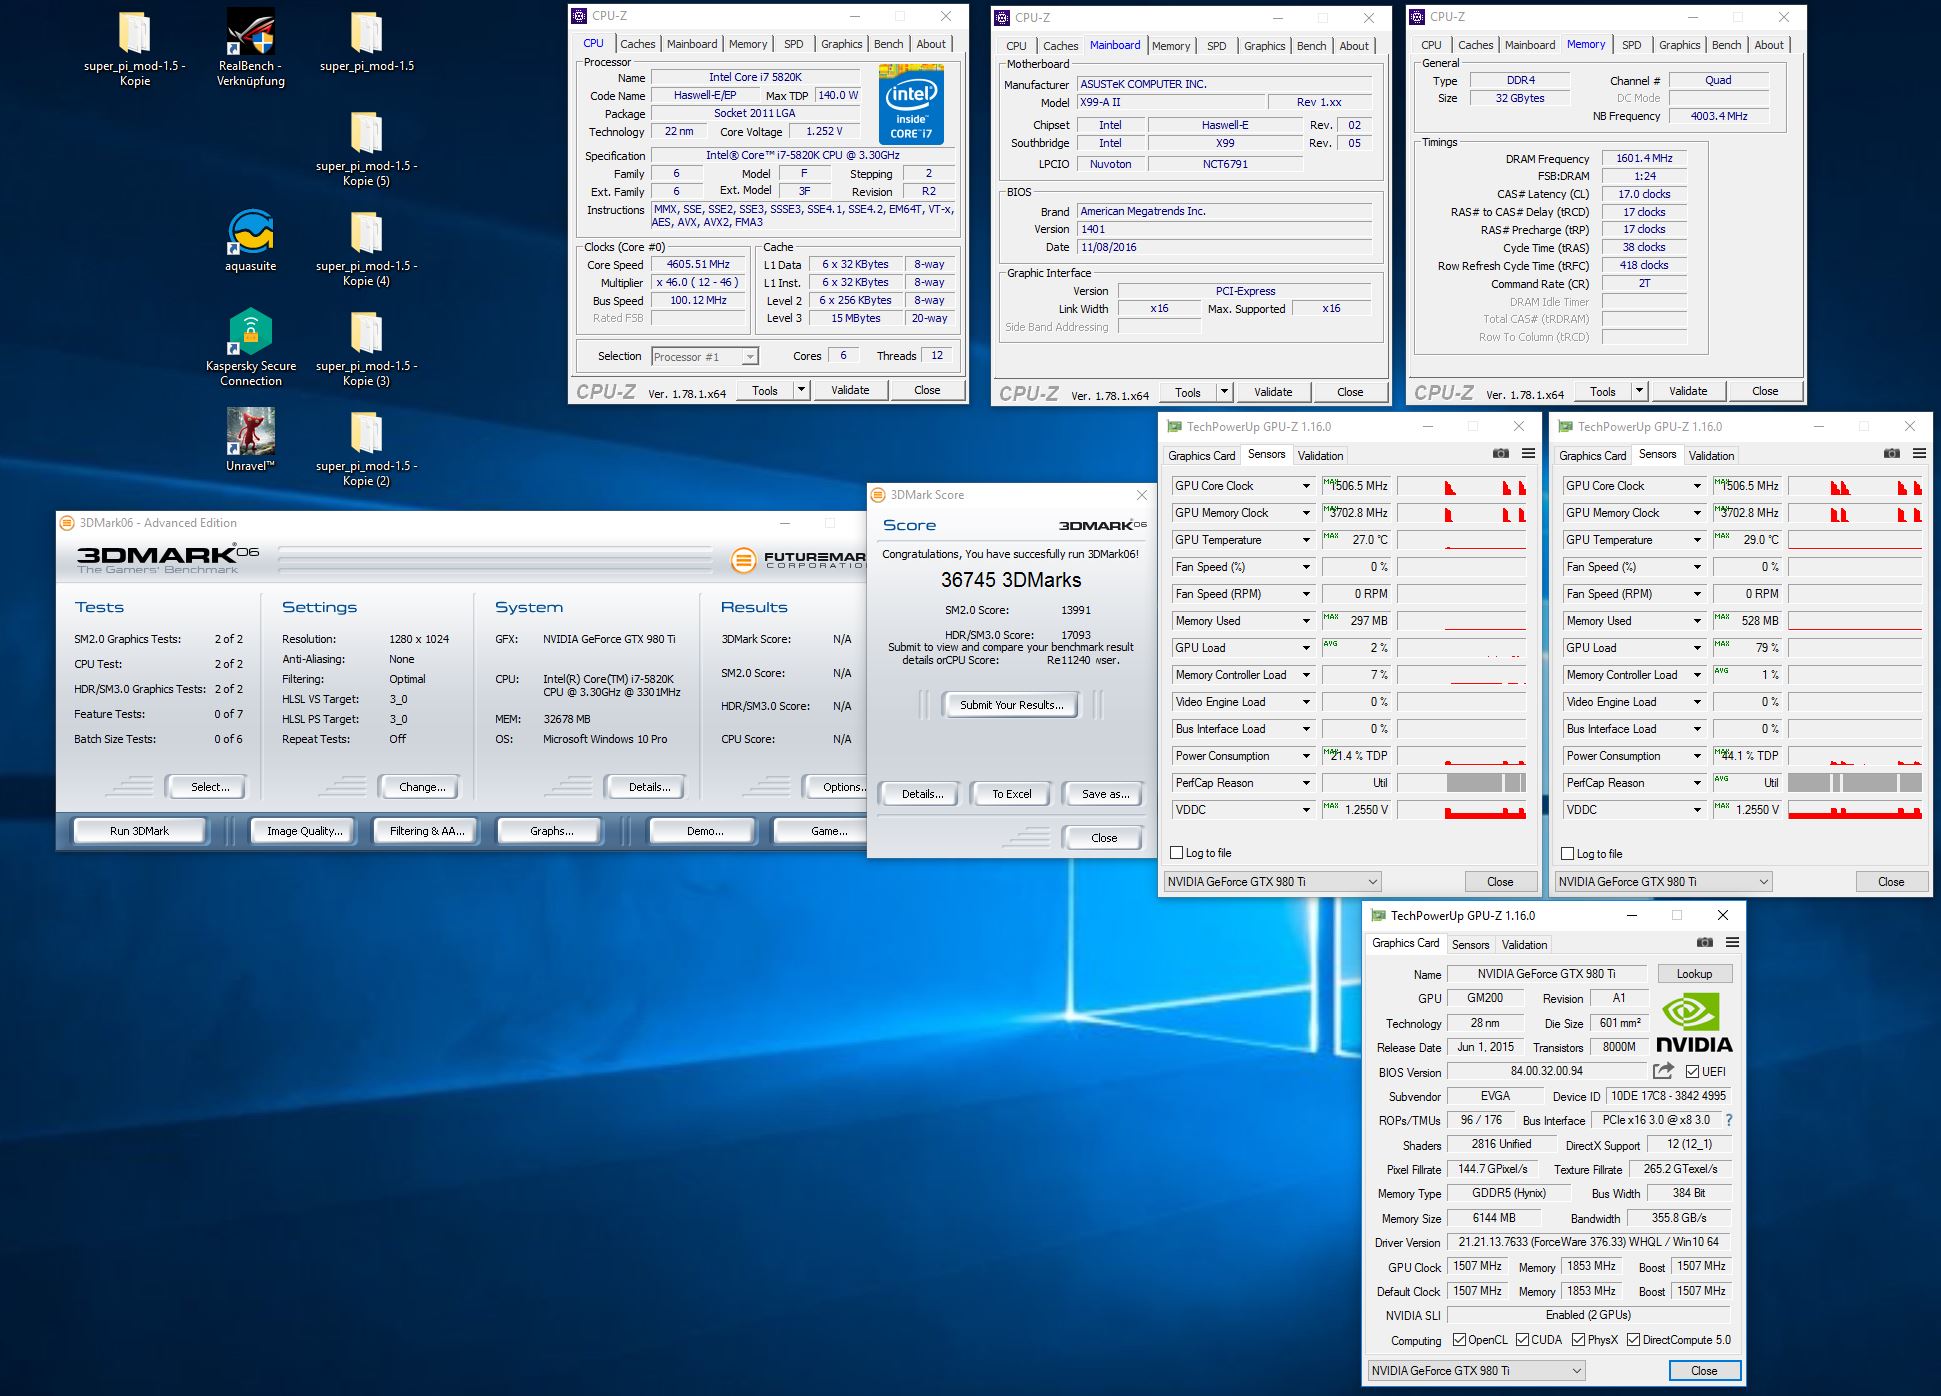The image size is (1941, 1396).
Task: Click Validate in CPU-Z CPU window
Action: [x=850, y=390]
